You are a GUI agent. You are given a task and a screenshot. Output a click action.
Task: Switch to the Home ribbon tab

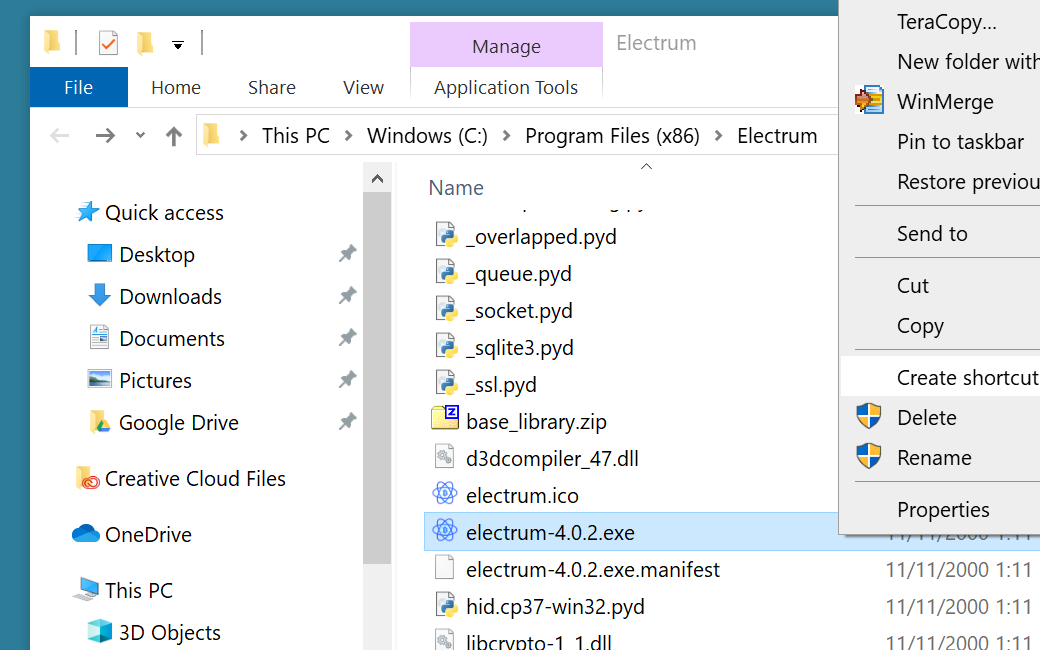[x=176, y=87]
